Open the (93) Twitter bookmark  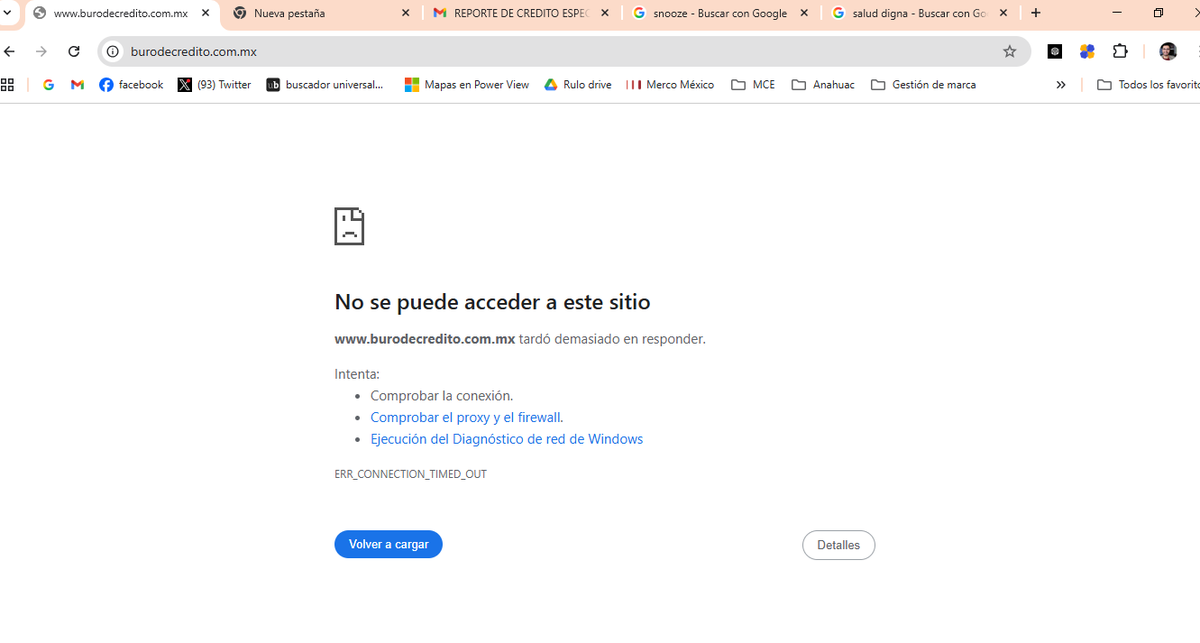[214, 85]
